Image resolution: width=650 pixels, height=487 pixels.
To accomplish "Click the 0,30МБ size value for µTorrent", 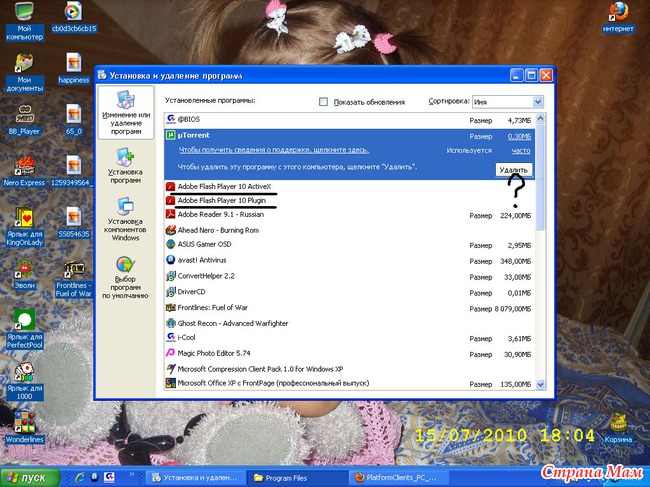I will click(x=519, y=136).
